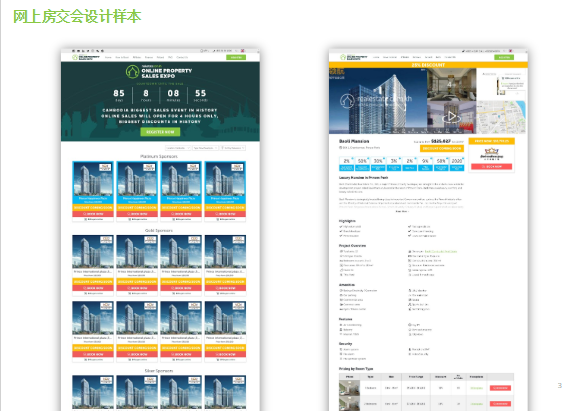
Task: Open the location filter dropdown above Platinum Sponsors
Action: click(178, 148)
